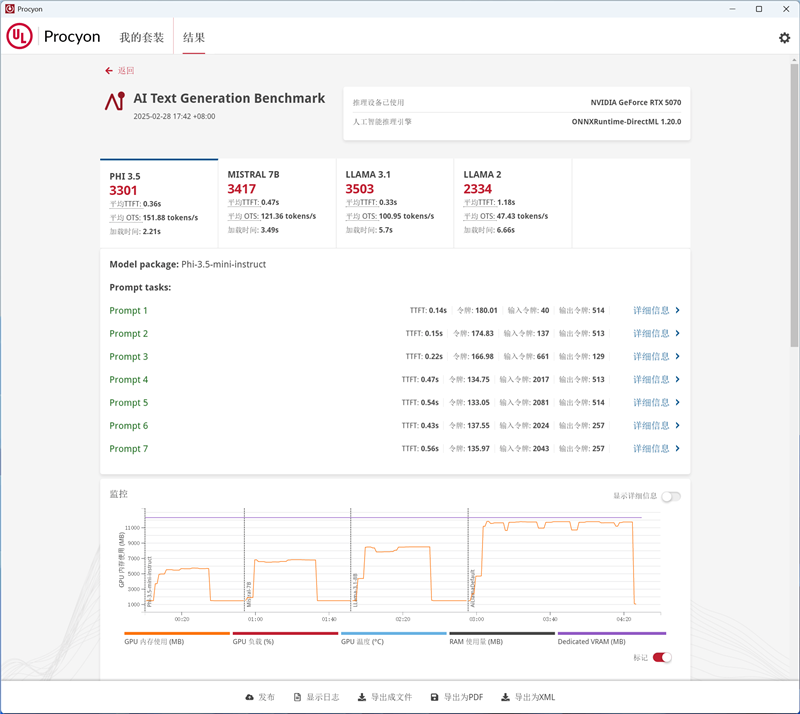Click the 导出为PDF save icon
800x714 pixels.
435,697
